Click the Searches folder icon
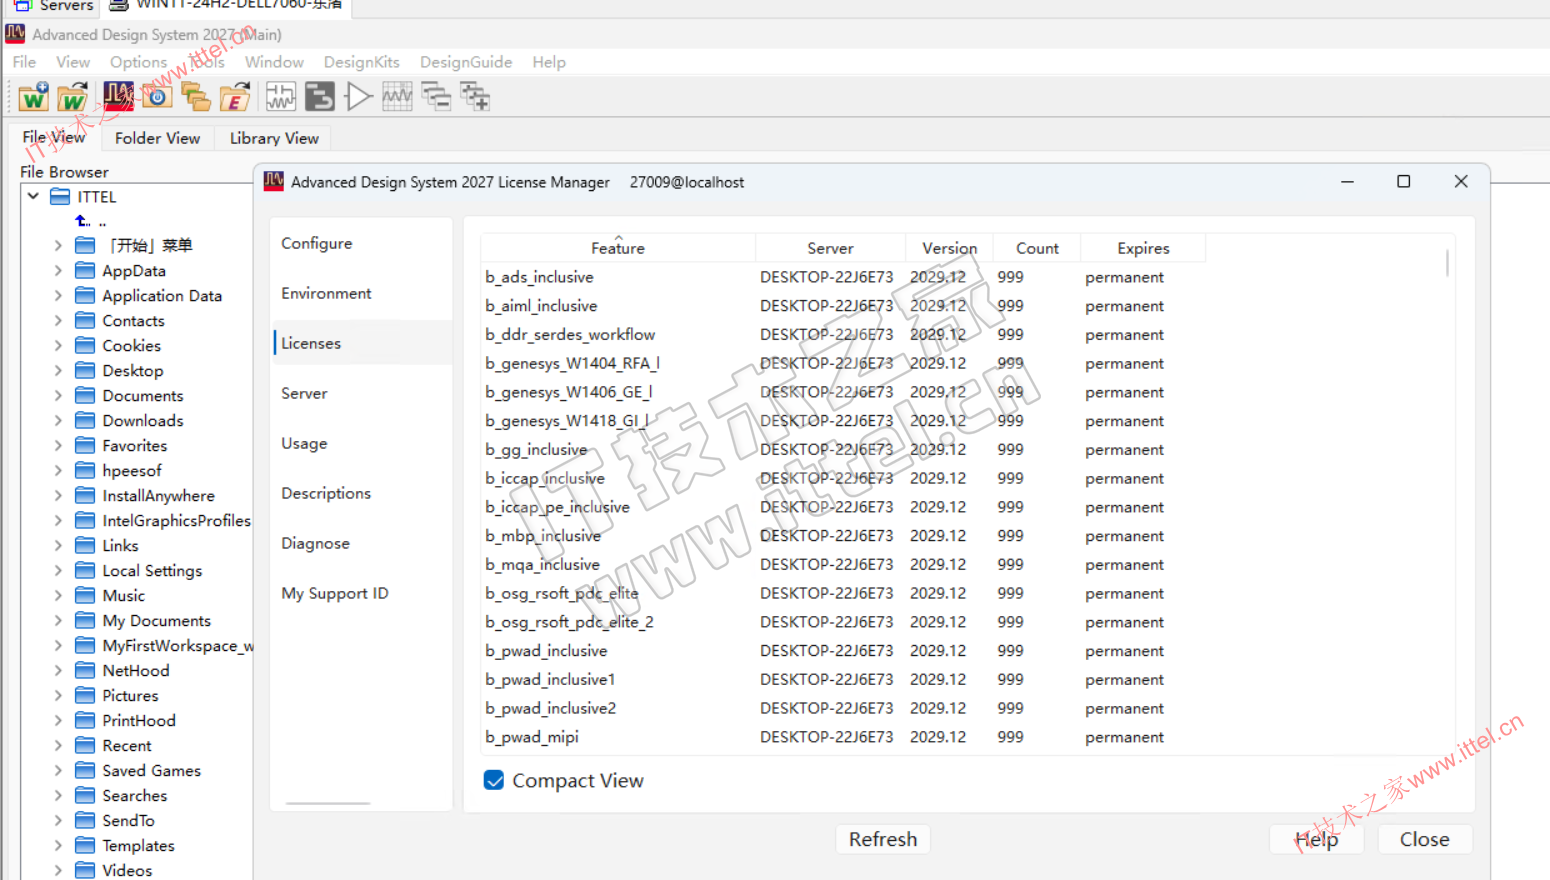This screenshot has width=1550, height=880. click(85, 795)
